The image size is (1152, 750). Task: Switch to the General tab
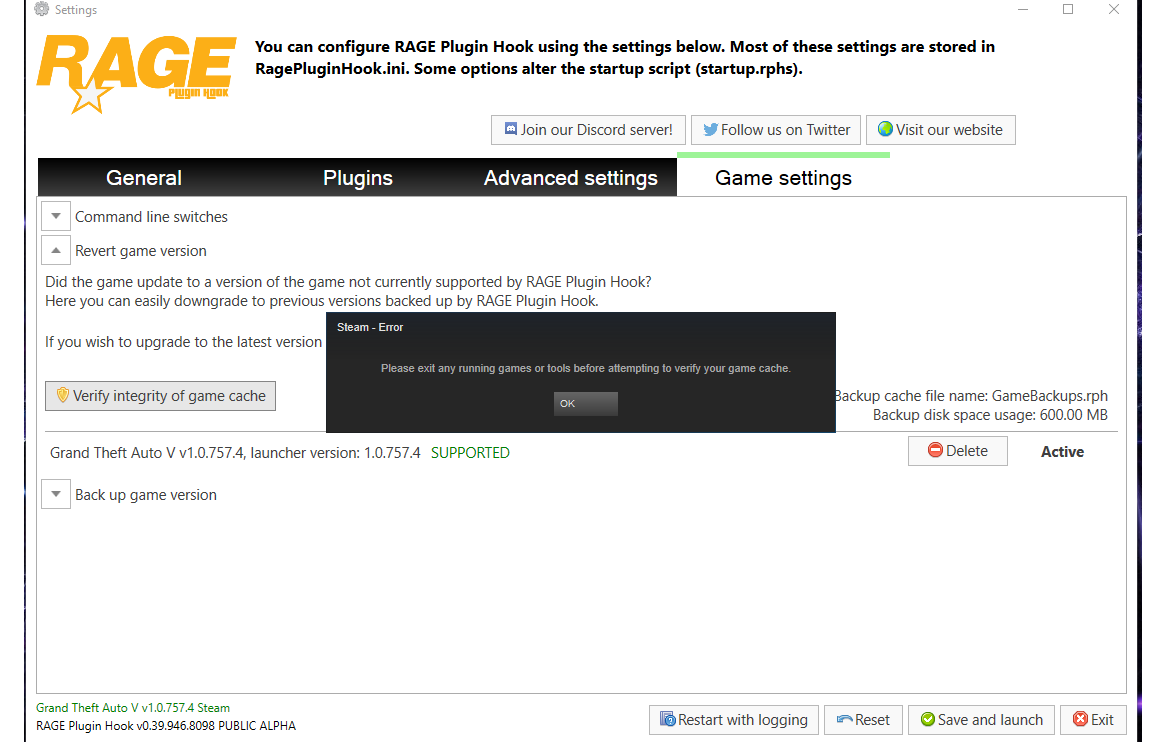click(x=144, y=178)
